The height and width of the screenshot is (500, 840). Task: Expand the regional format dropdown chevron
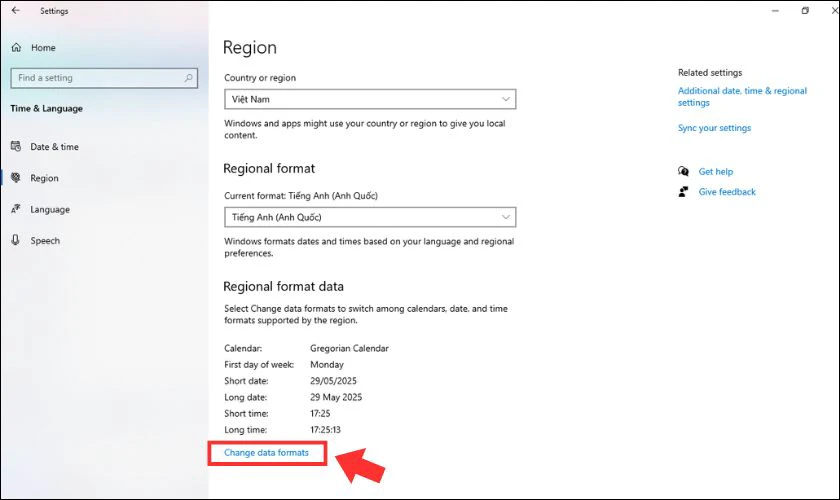pyautogui.click(x=505, y=217)
